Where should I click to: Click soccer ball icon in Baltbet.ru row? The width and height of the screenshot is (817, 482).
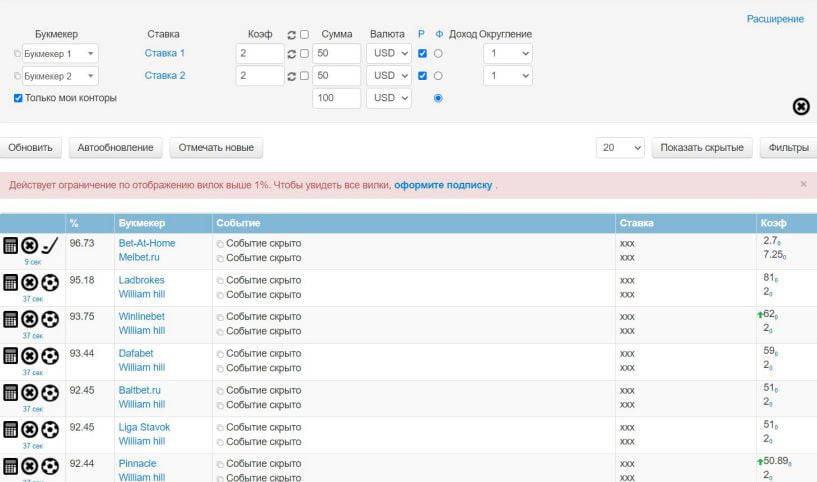[50, 392]
